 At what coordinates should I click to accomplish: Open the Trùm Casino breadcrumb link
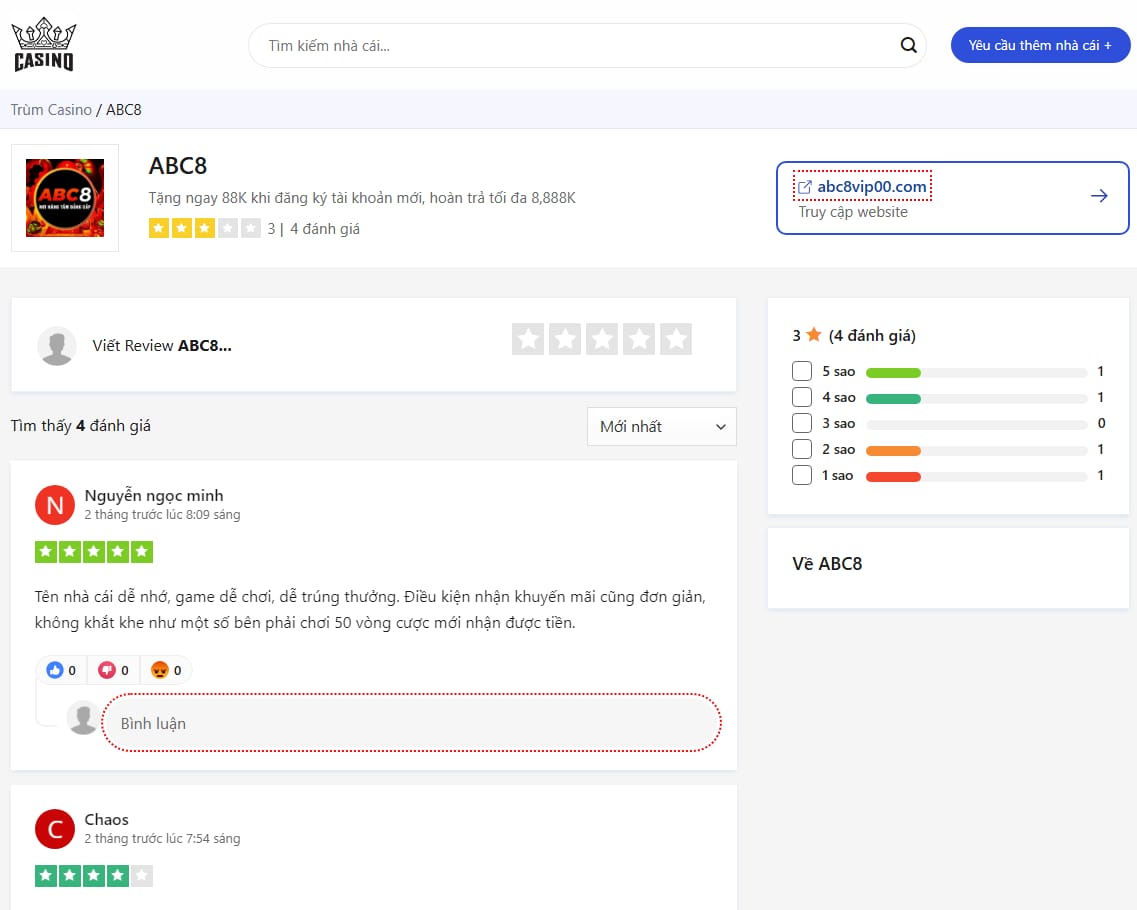click(x=51, y=109)
